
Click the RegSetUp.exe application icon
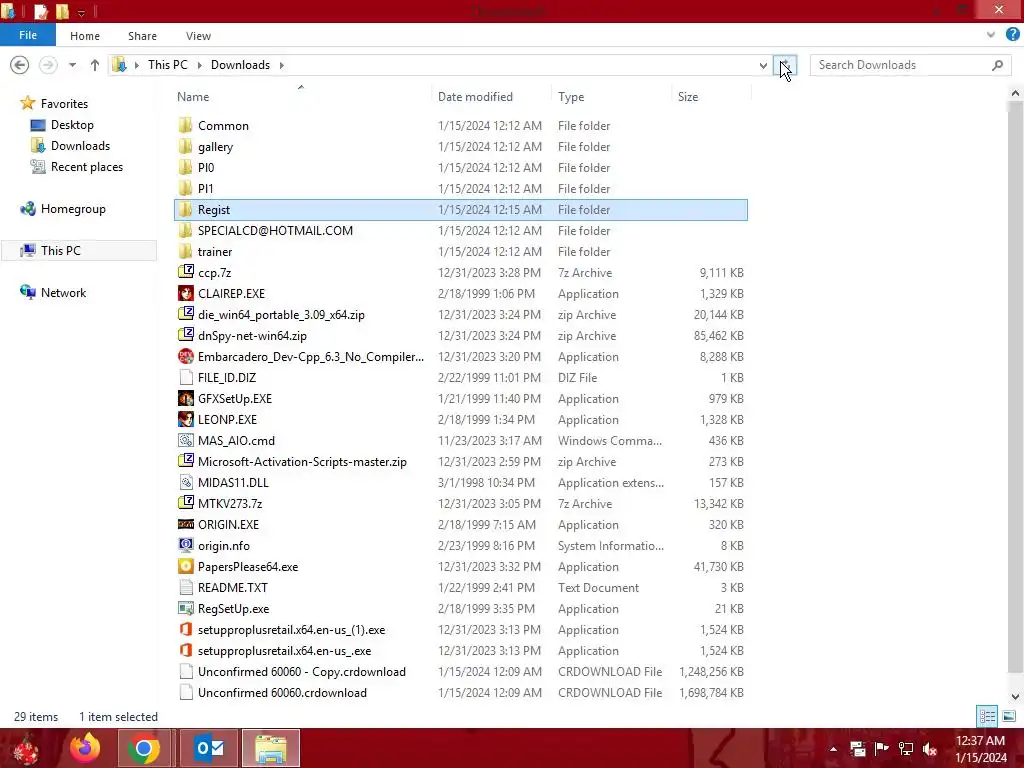point(186,608)
